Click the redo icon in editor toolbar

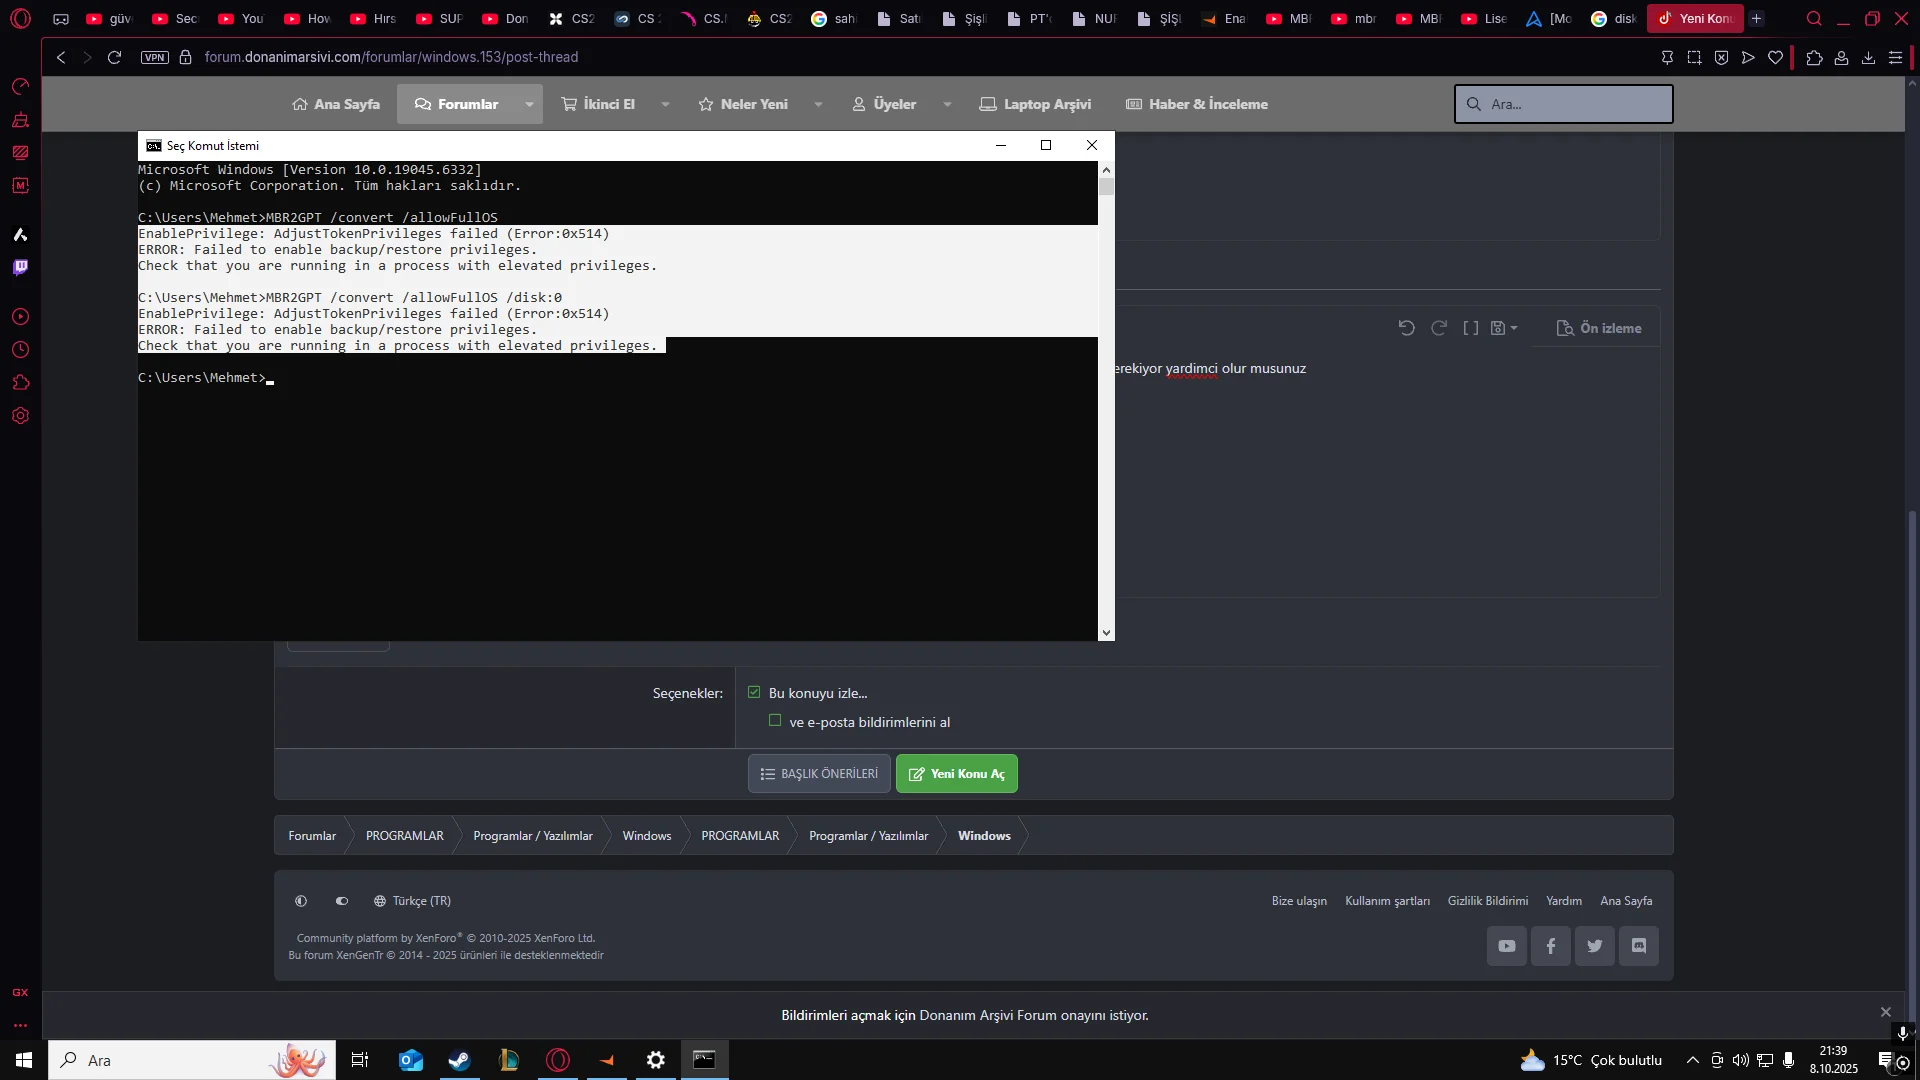(x=1439, y=328)
